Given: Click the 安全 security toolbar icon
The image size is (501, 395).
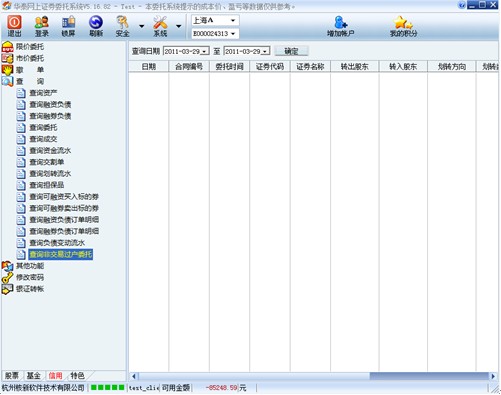Looking at the screenshot, I should click(122, 26).
